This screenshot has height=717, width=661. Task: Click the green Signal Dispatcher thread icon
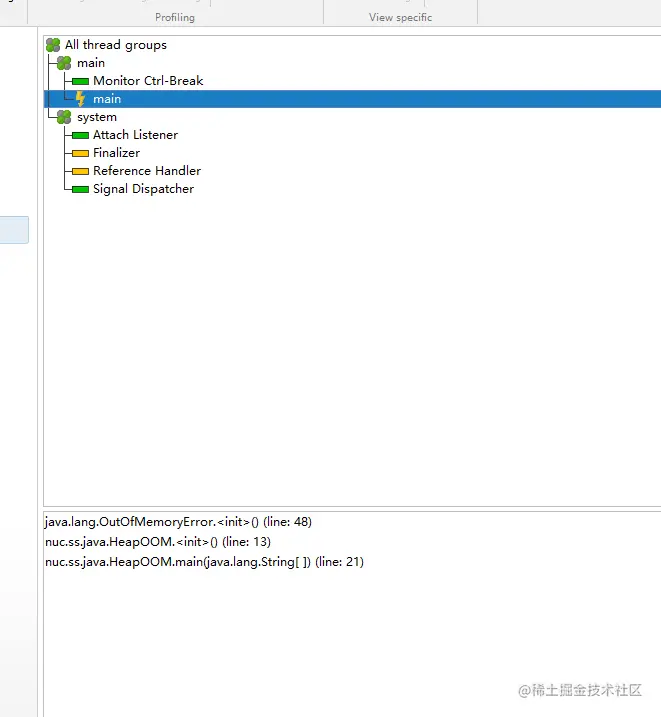coord(80,189)
